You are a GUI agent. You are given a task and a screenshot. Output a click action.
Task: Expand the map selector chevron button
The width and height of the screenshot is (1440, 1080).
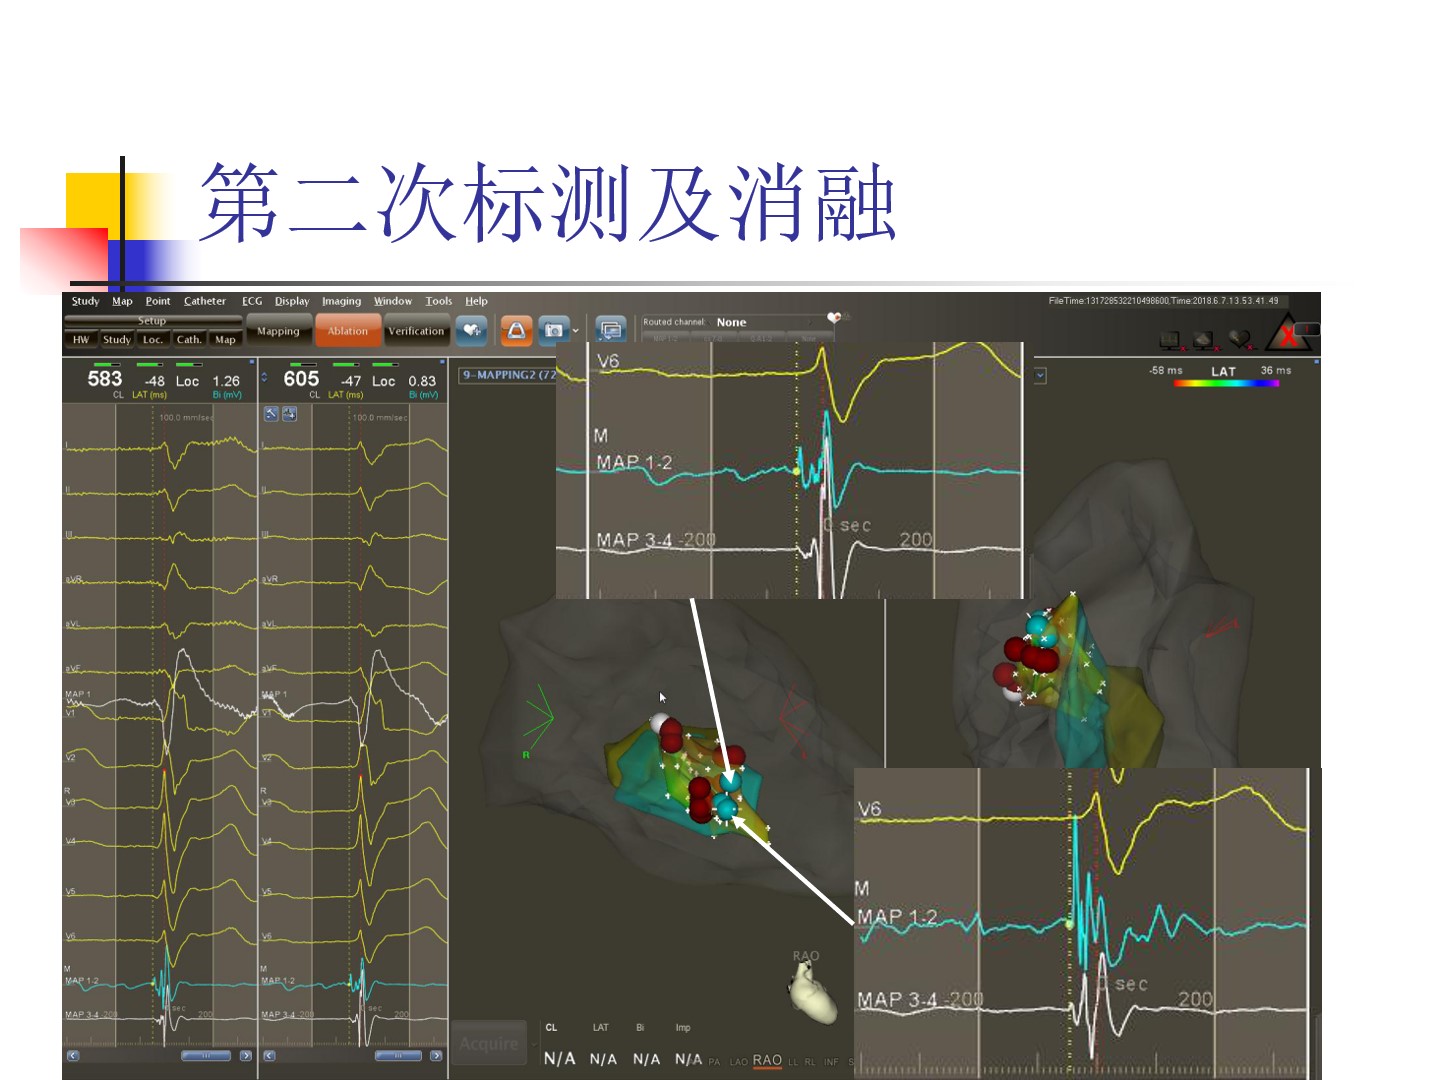(x=1040, y=375)
